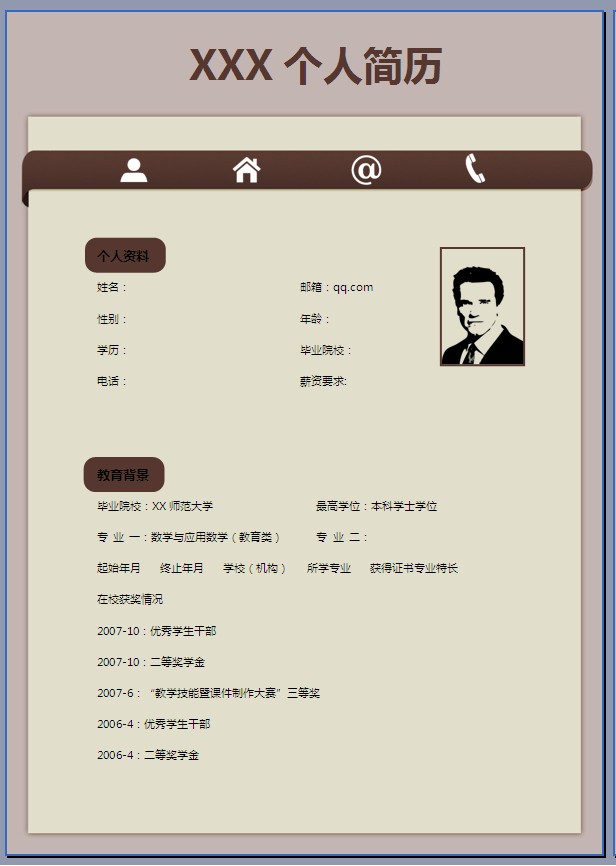Click the telephone handset icon
The height and width of the screenshot is (866, 616).
coord(475,168)
